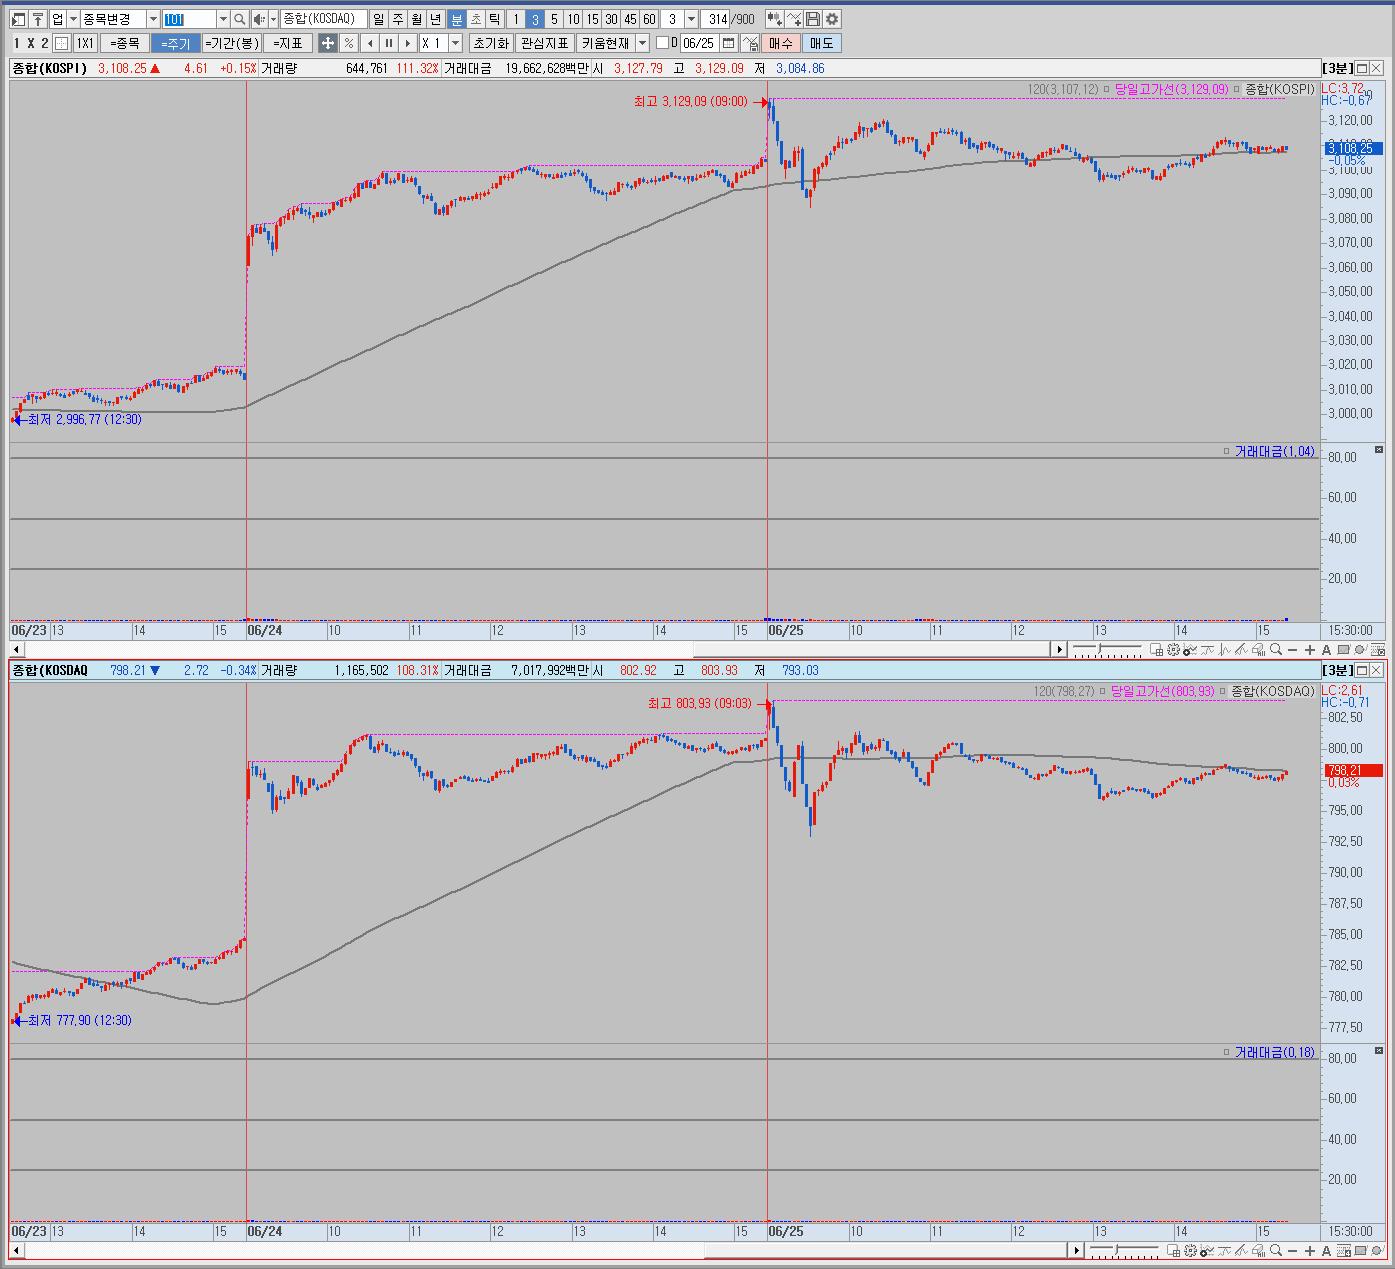Toggle 당일고가선 indicator box in KOSPI chart

[x=1236, y=89]
